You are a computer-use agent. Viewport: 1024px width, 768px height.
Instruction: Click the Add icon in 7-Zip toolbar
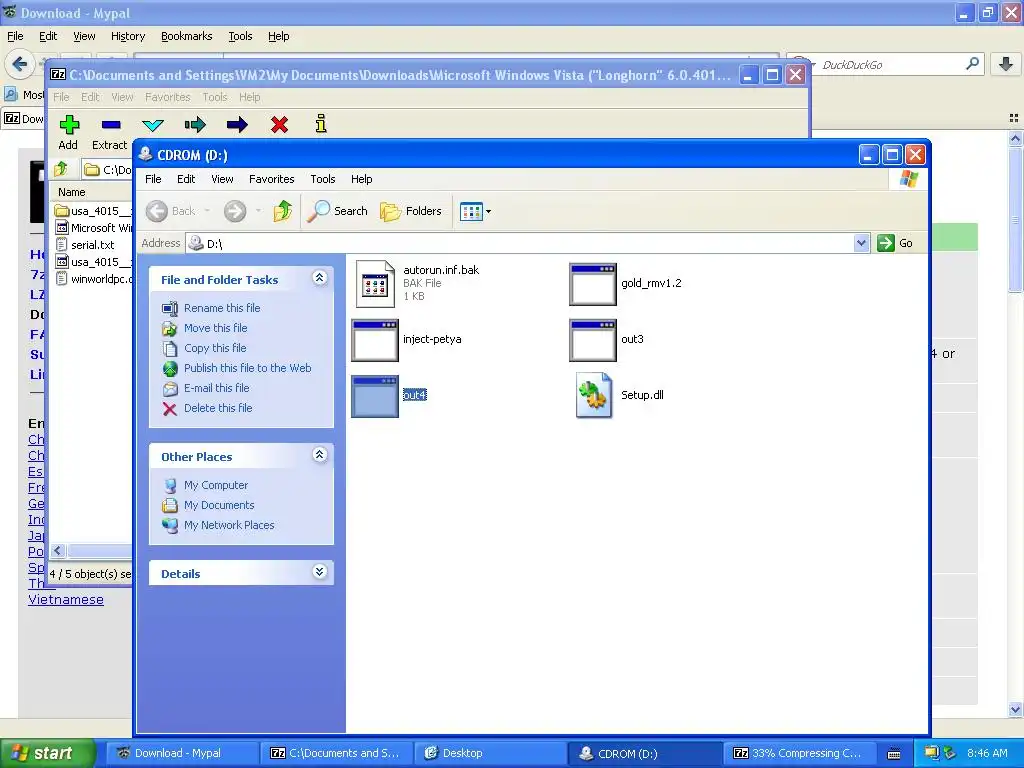[69, 124]
